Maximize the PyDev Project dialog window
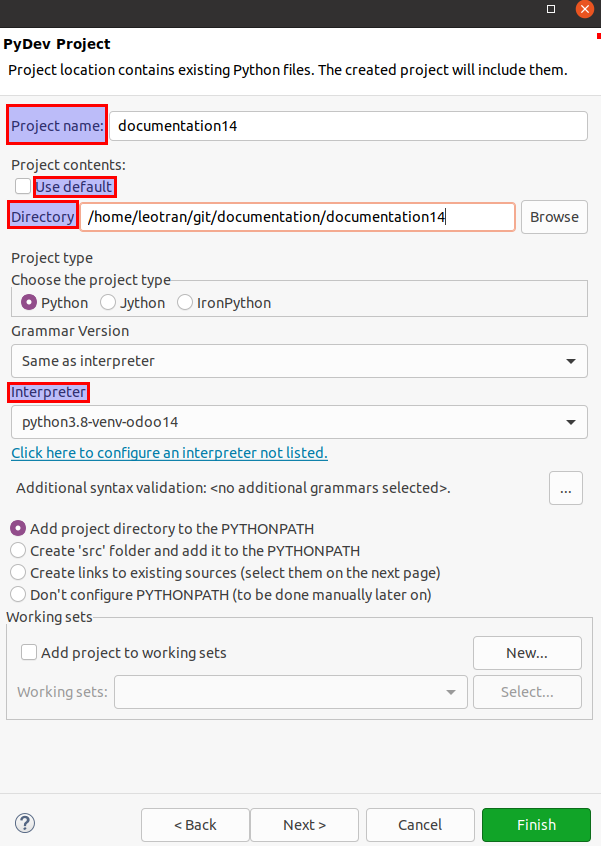The image size is (601, 846). tap(551, 8)
